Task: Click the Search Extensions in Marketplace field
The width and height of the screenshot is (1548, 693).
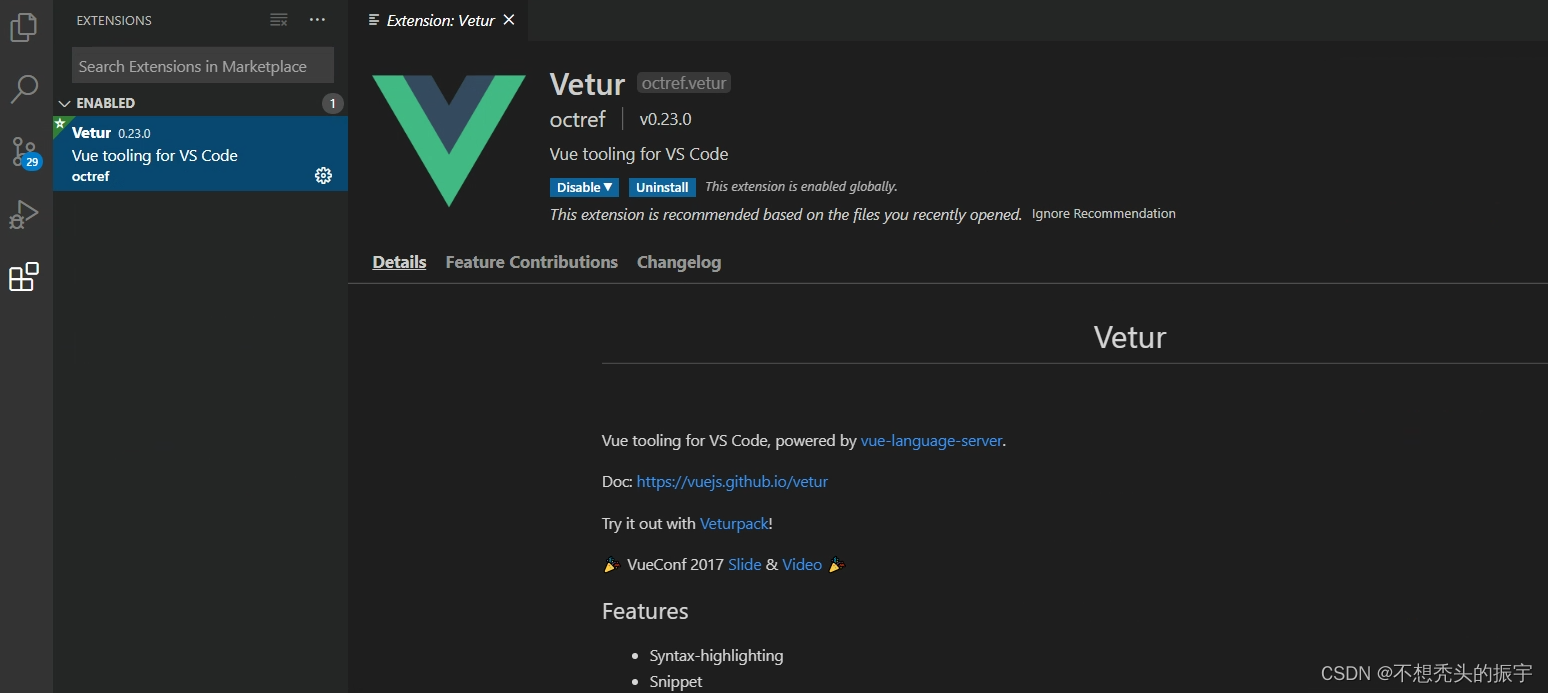Action: point(202,66)
